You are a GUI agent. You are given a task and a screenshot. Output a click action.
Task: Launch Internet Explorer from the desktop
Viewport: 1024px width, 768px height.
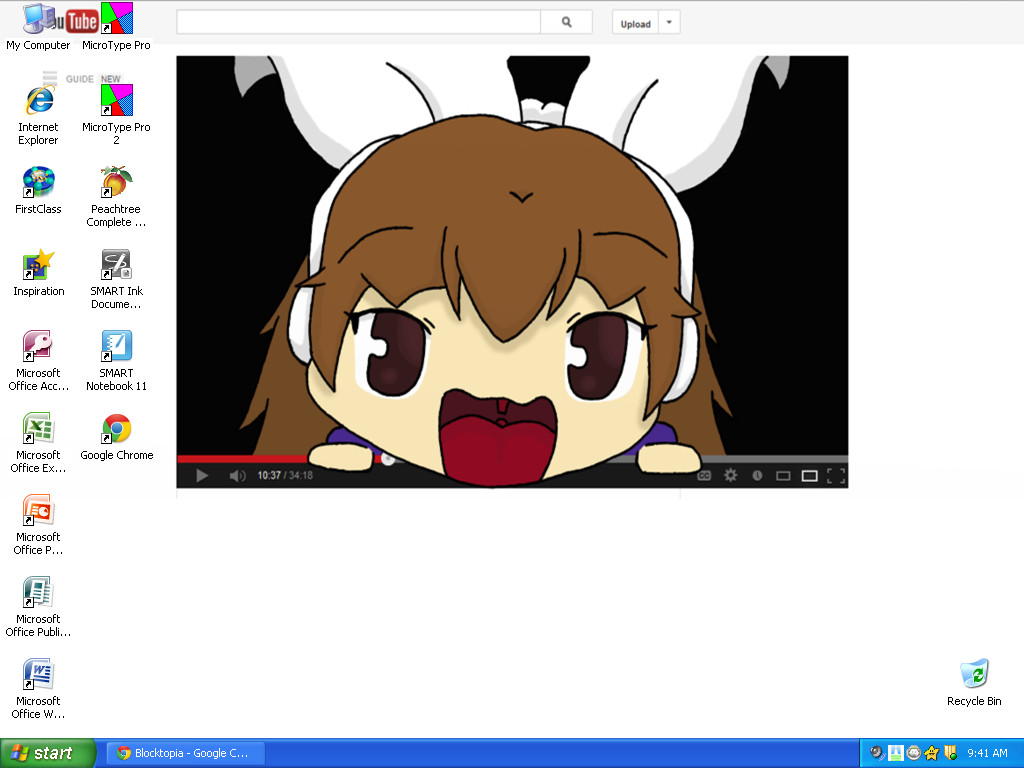coord(38,116)
